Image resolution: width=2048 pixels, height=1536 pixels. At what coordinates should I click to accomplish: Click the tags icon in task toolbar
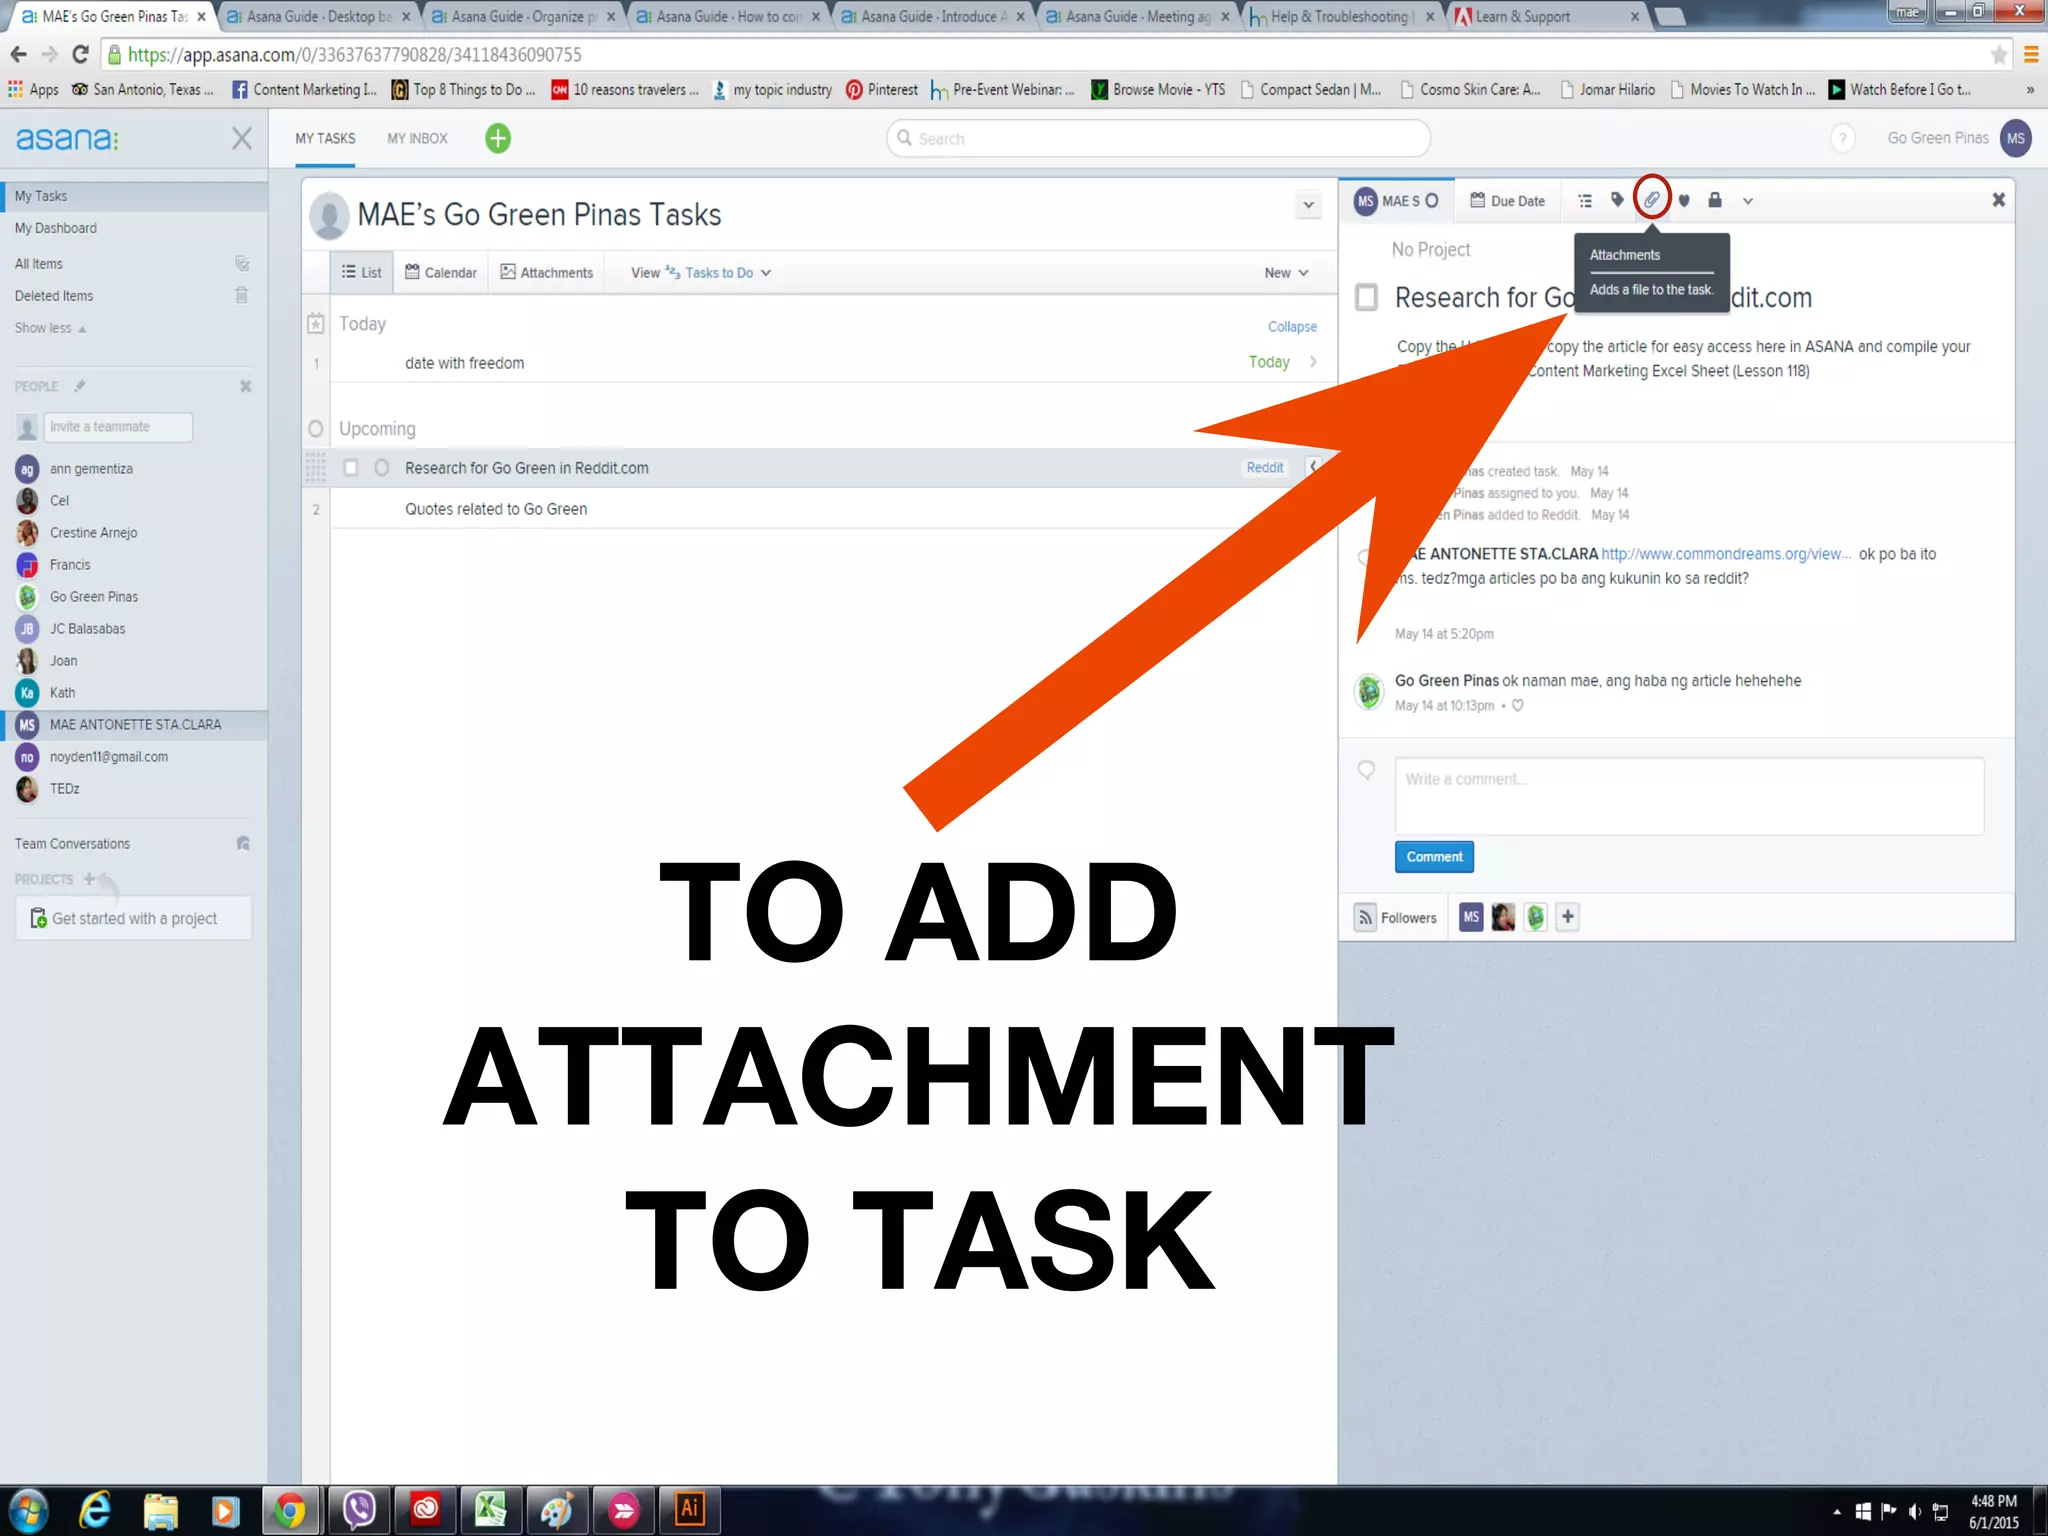pos(1617,200)
